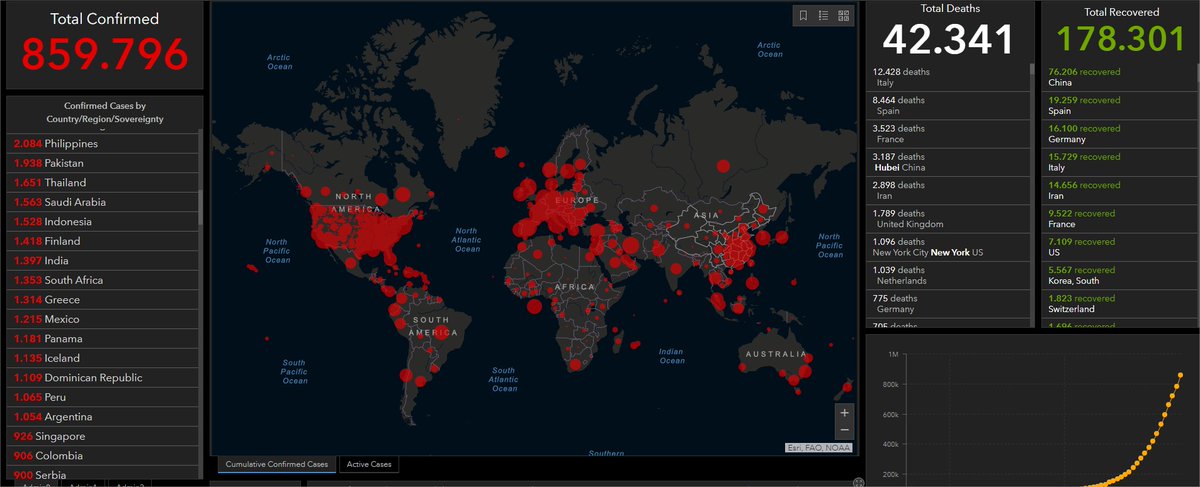Select Singapore row with 926 cases

[x=104, y=437]
